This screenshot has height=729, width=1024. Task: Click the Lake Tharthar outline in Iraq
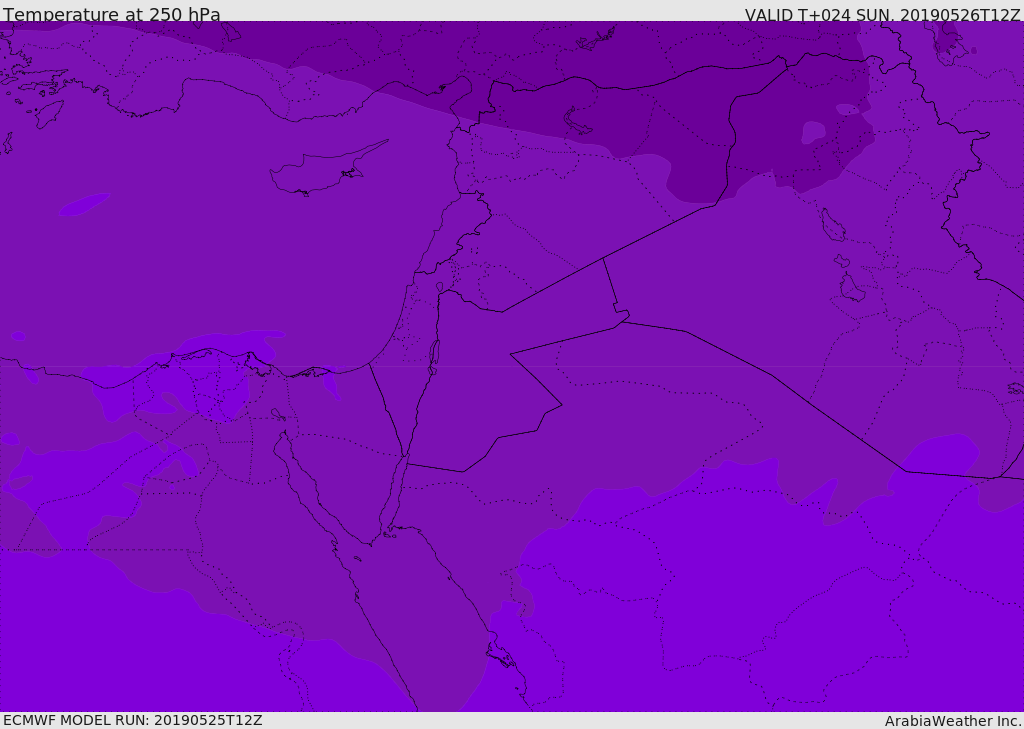(x=833, y=225)
